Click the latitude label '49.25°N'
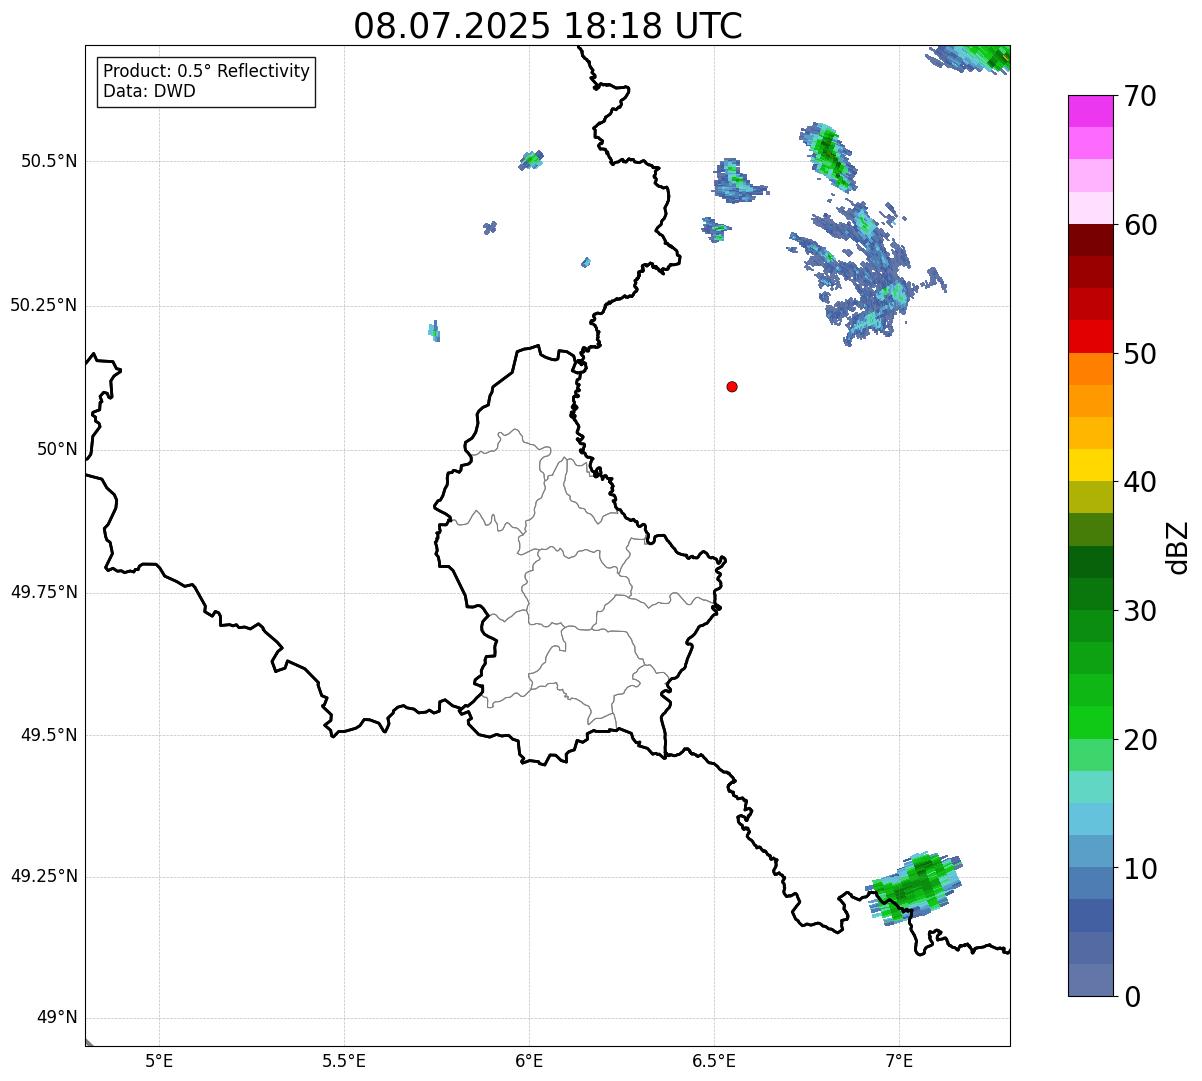Screen dimensions: 1202x1081 pos(43,877)
